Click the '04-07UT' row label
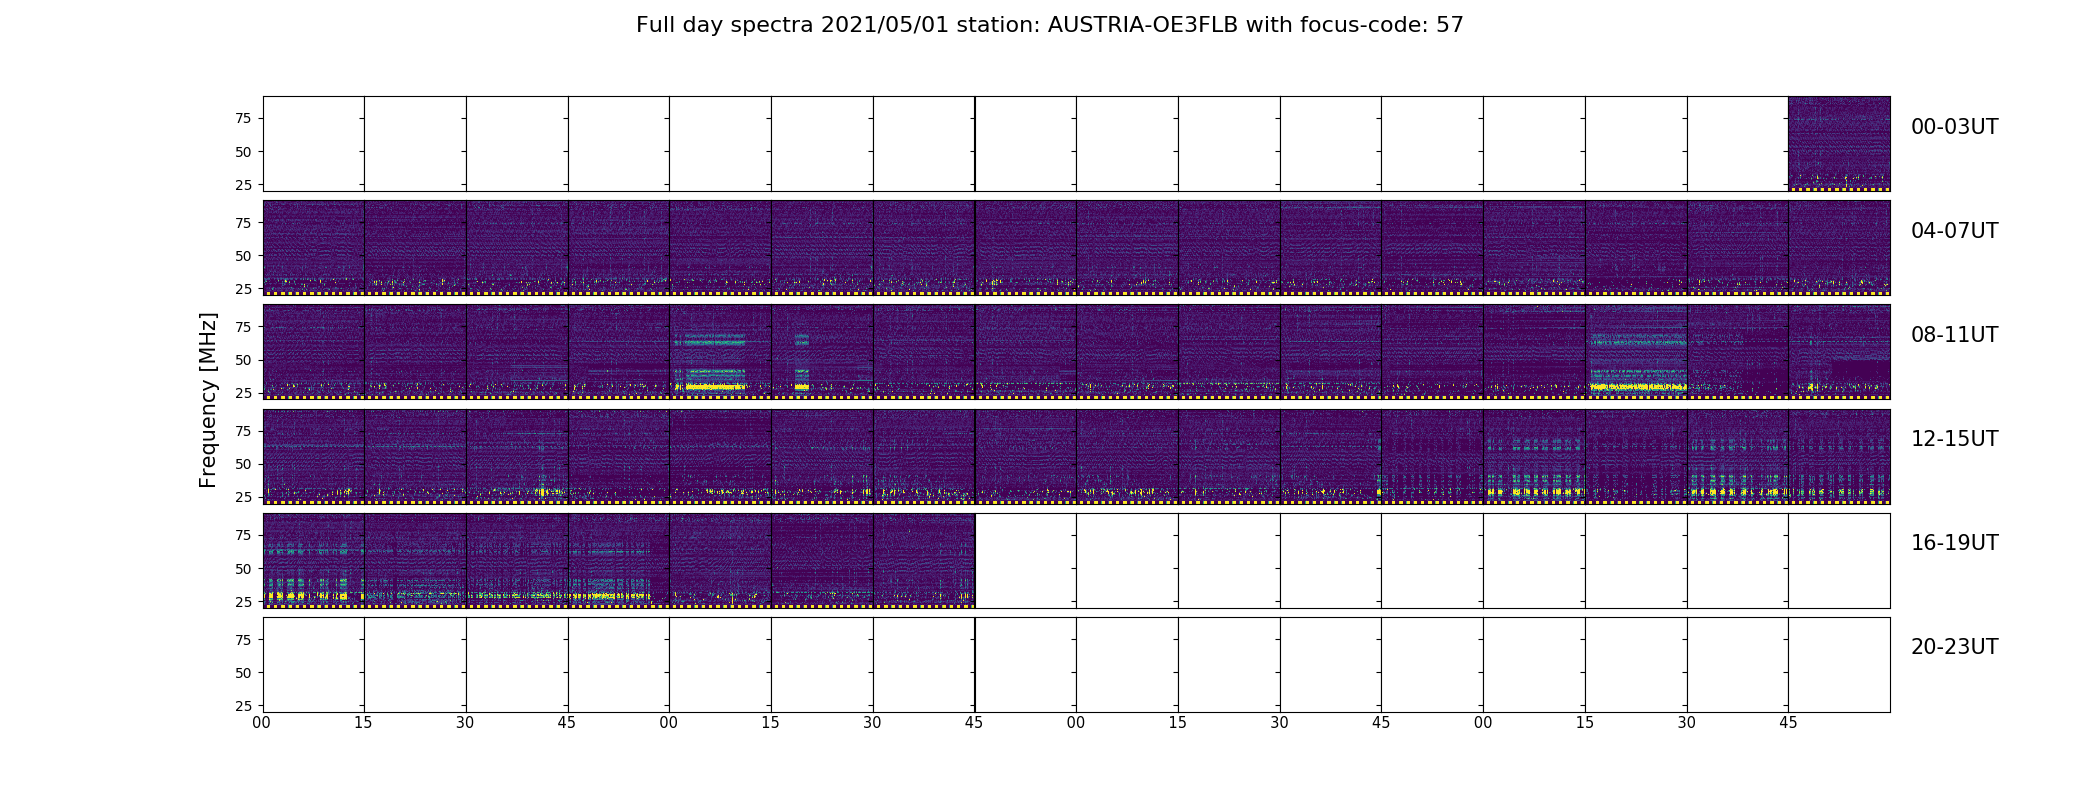The width and height of the screenshot is (2100, 800). pyautogui.click(x=1954, y=231)
